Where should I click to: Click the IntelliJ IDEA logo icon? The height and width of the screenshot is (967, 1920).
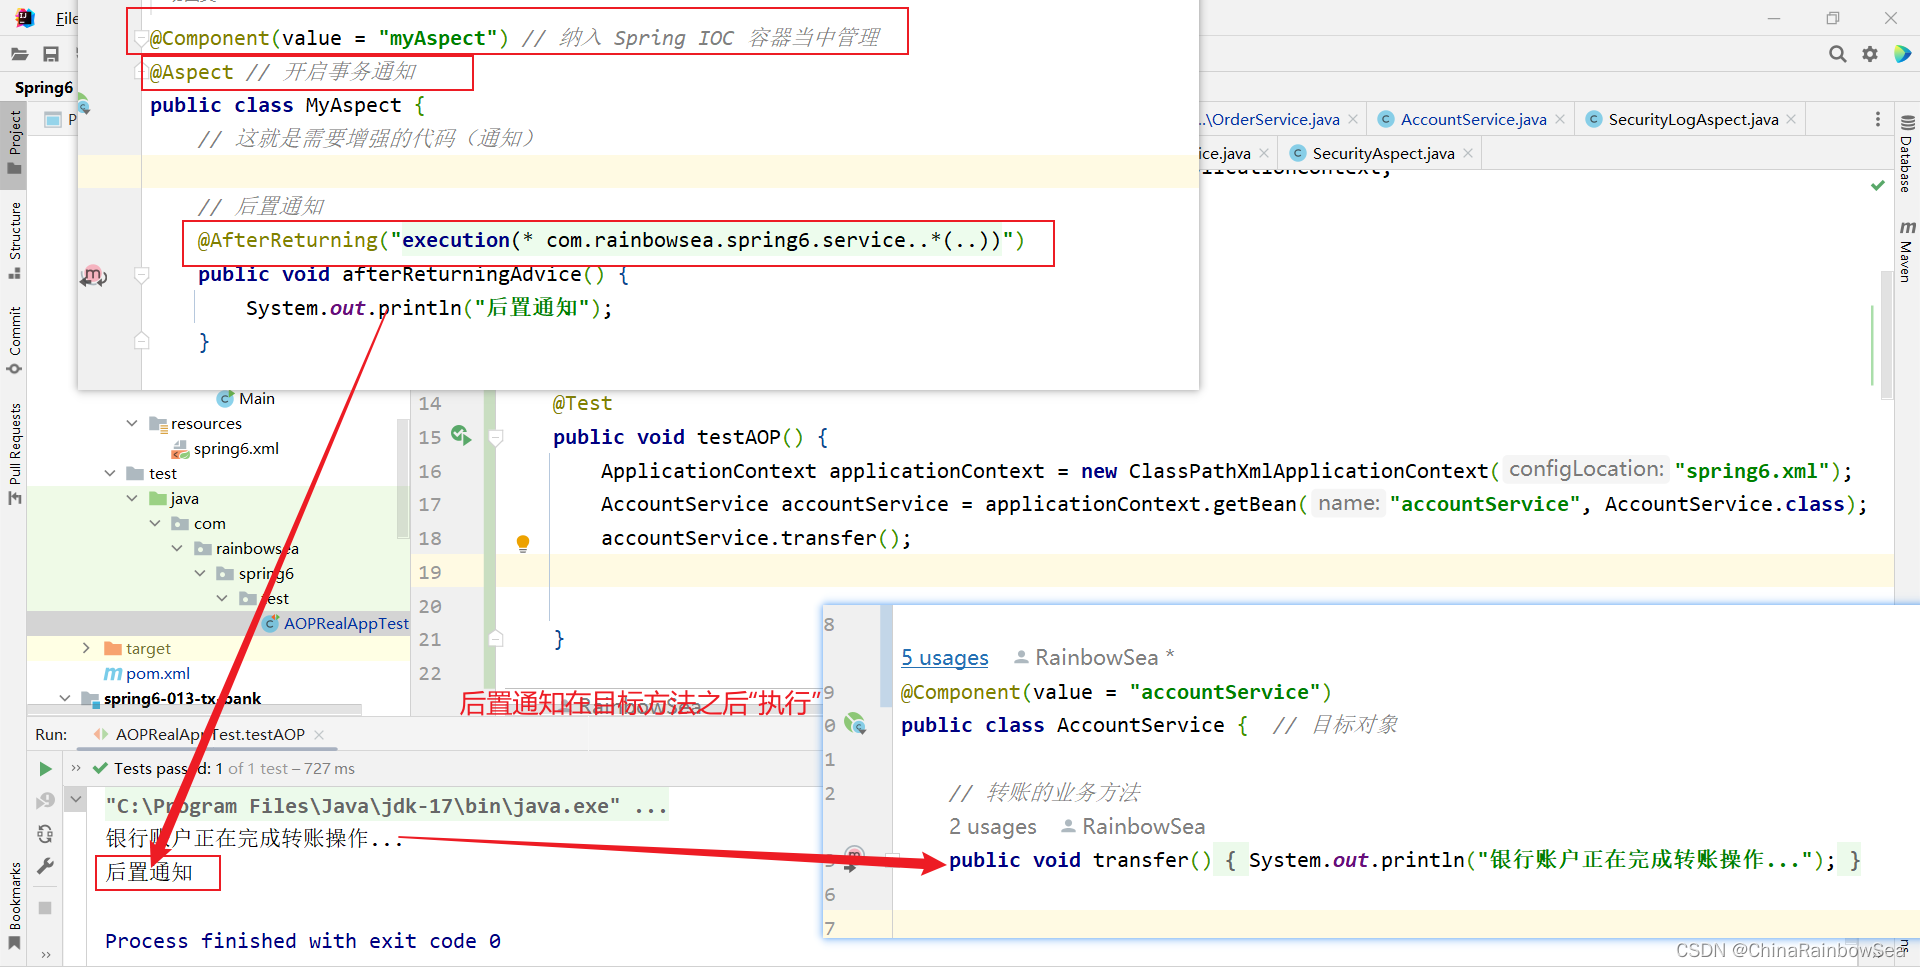[x=25, y=17]
